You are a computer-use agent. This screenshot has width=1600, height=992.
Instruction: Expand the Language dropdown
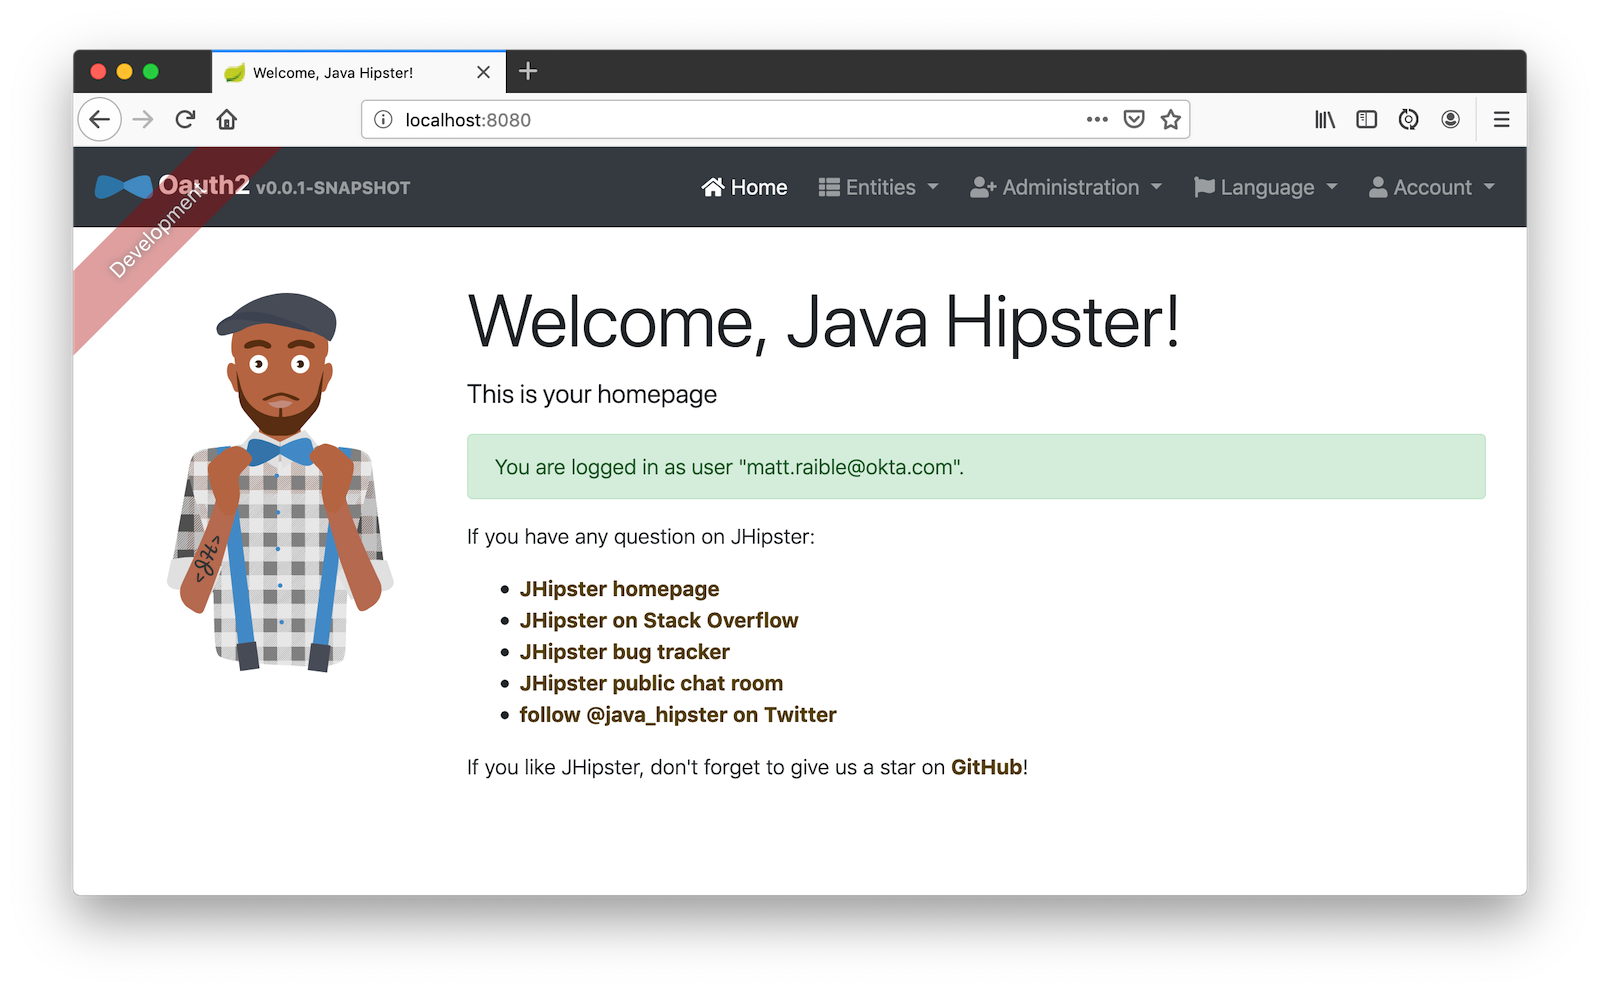coord(1265,188)
